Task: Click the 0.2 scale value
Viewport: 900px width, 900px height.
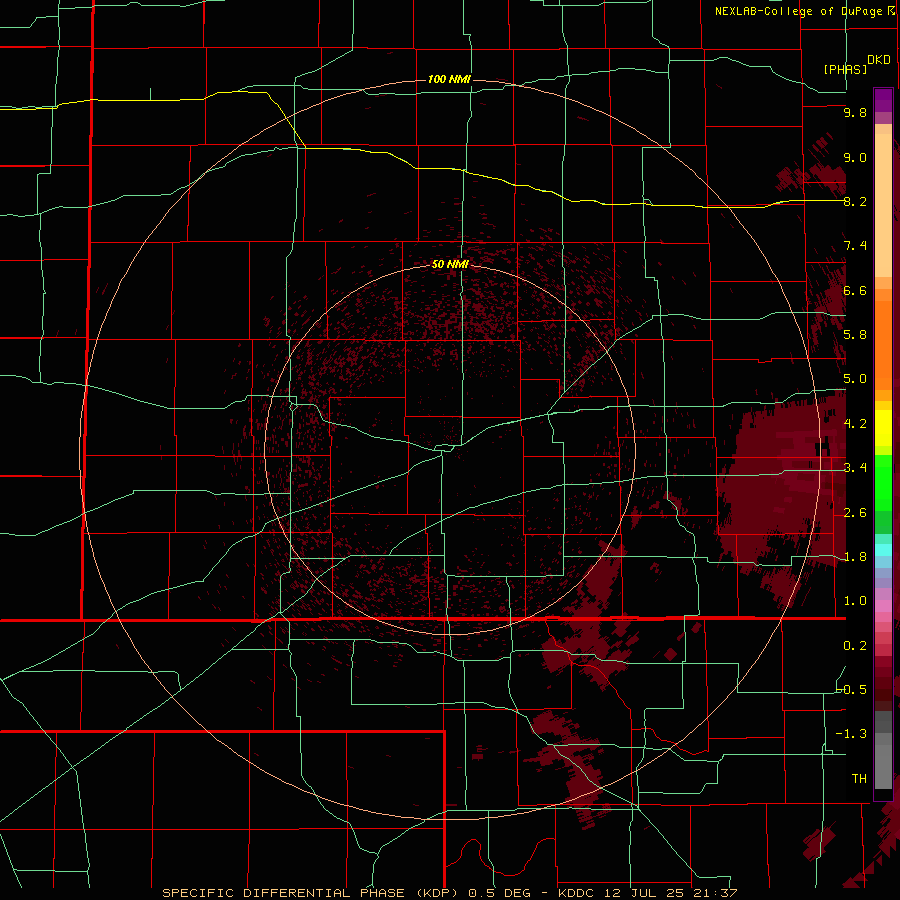Action: point(855,646)
